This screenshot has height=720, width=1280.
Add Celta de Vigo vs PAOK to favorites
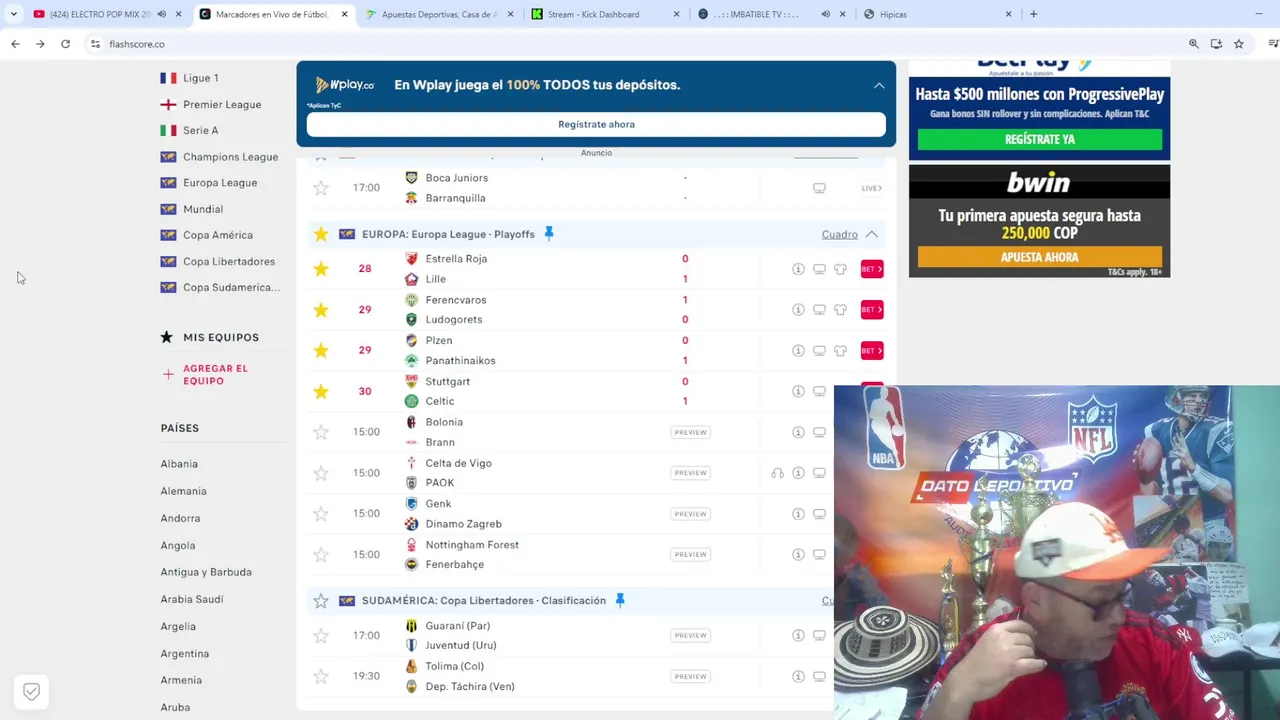point(320,473)
